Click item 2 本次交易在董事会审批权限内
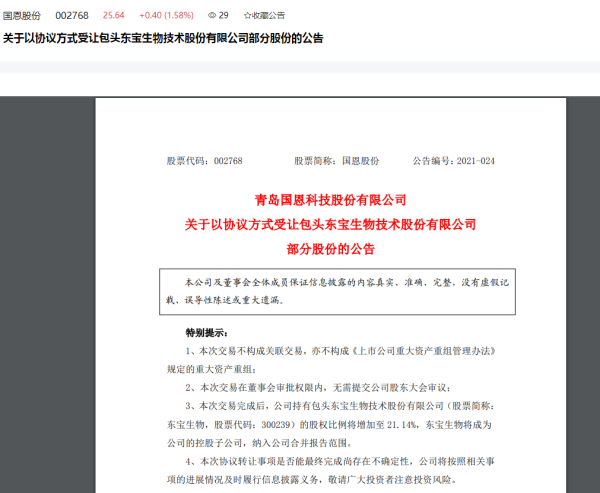 pos(318,388)
